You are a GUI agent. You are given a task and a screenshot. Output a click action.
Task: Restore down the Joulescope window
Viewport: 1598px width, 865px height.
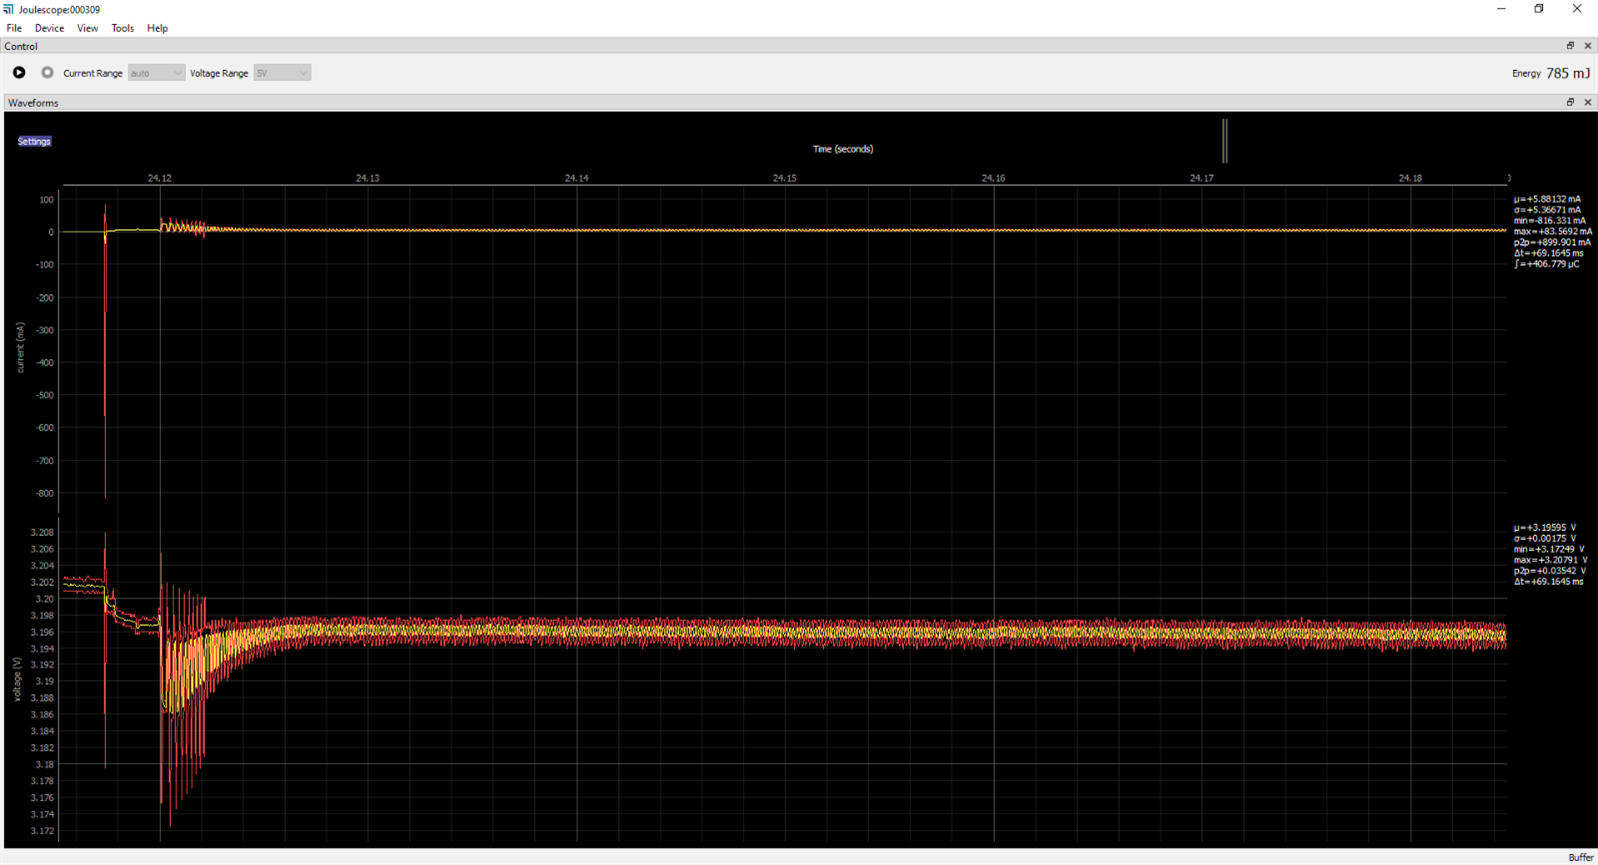1539,9
